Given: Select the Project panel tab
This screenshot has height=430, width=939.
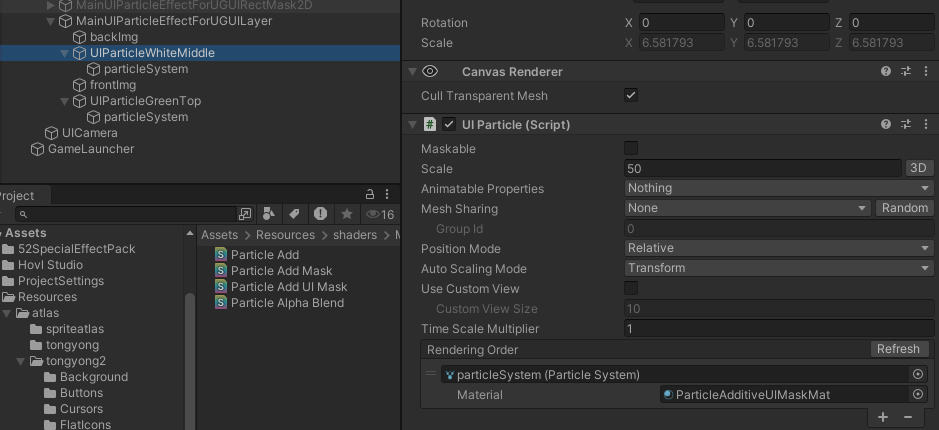Looking at the screenshot, I should tap(16, 196).
